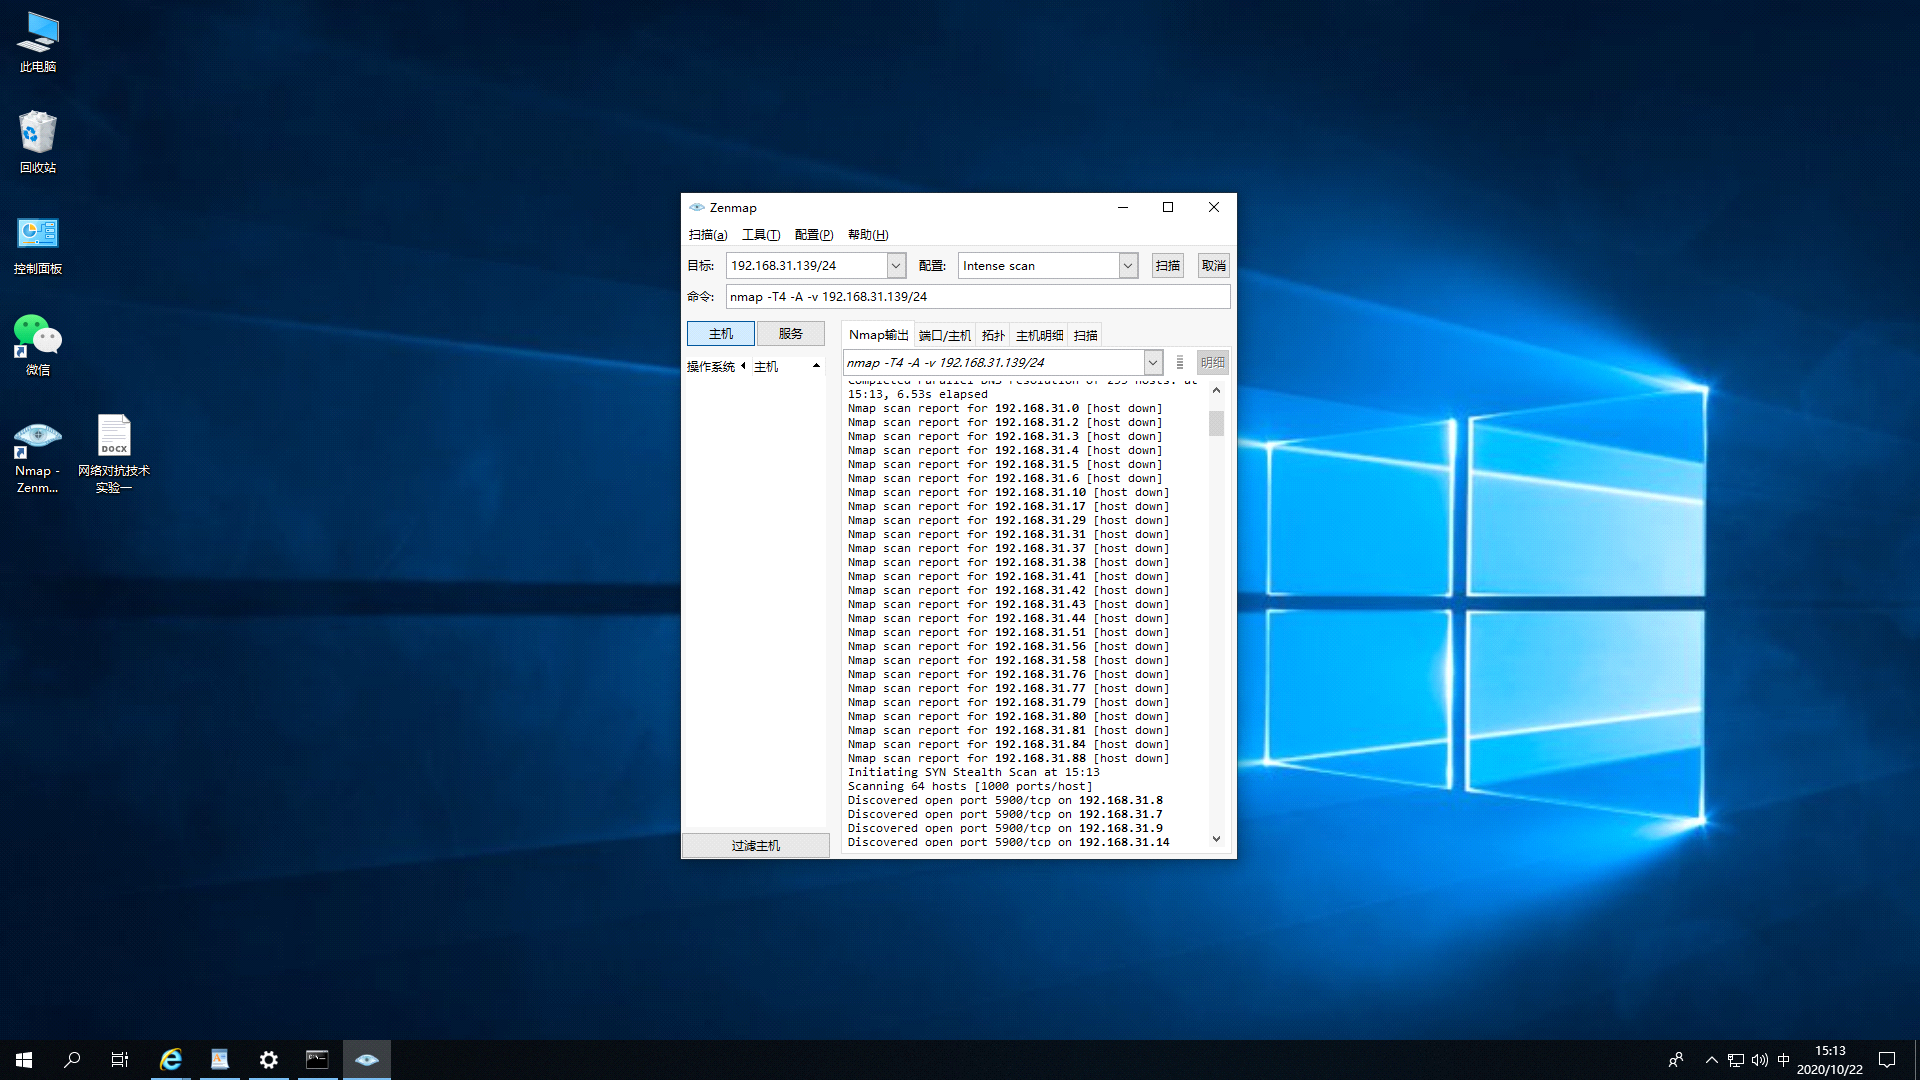Switch to the 端口/主机 tab
Image resolution: width=1920 pixels, height=1080 pixels.
click(944, 336)
